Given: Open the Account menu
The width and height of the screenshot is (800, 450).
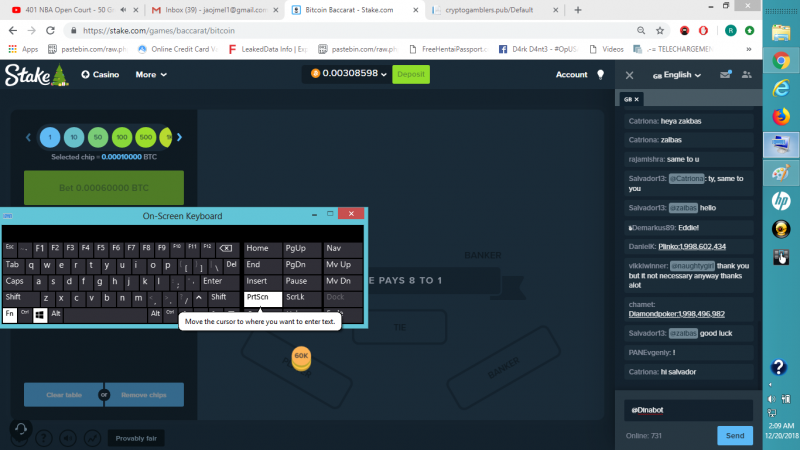Looking at the screenshot, I should [x=571, y=74].
